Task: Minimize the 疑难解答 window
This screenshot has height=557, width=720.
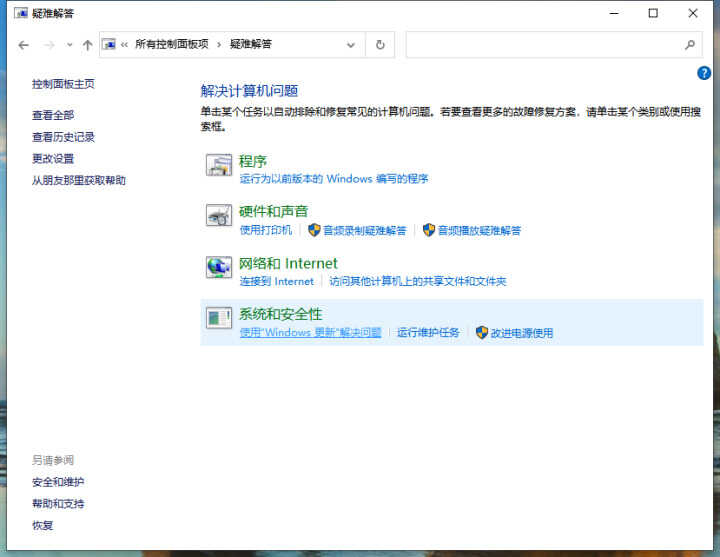Action: click(x=614, y=13)
